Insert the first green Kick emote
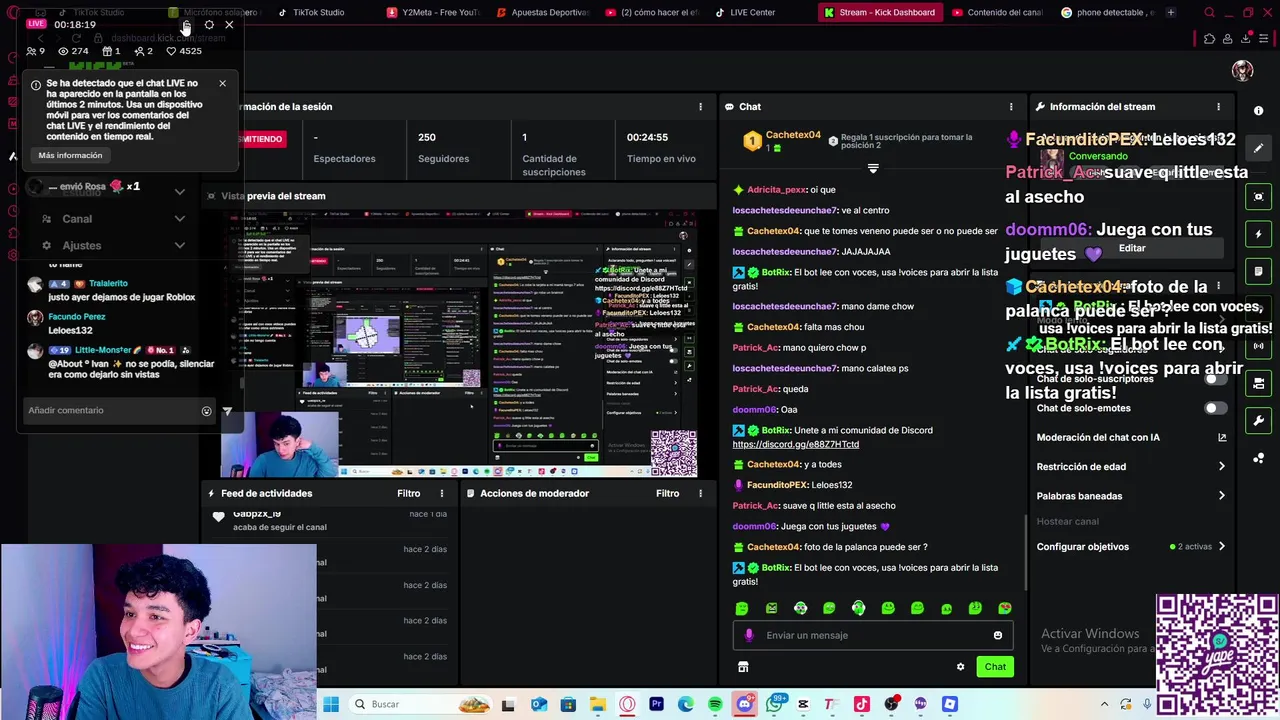The width and height of the screenshot is (1280, 720). point(742,608)
